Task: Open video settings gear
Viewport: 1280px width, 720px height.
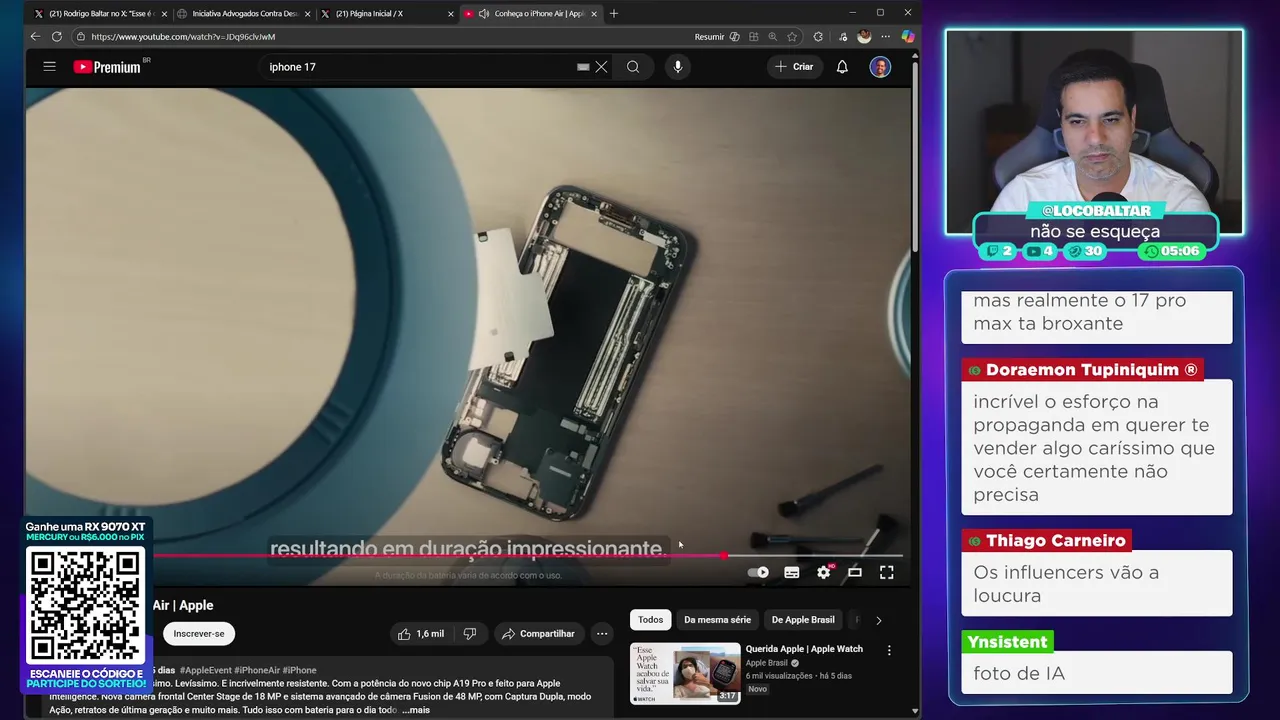Action: point(823,572)
